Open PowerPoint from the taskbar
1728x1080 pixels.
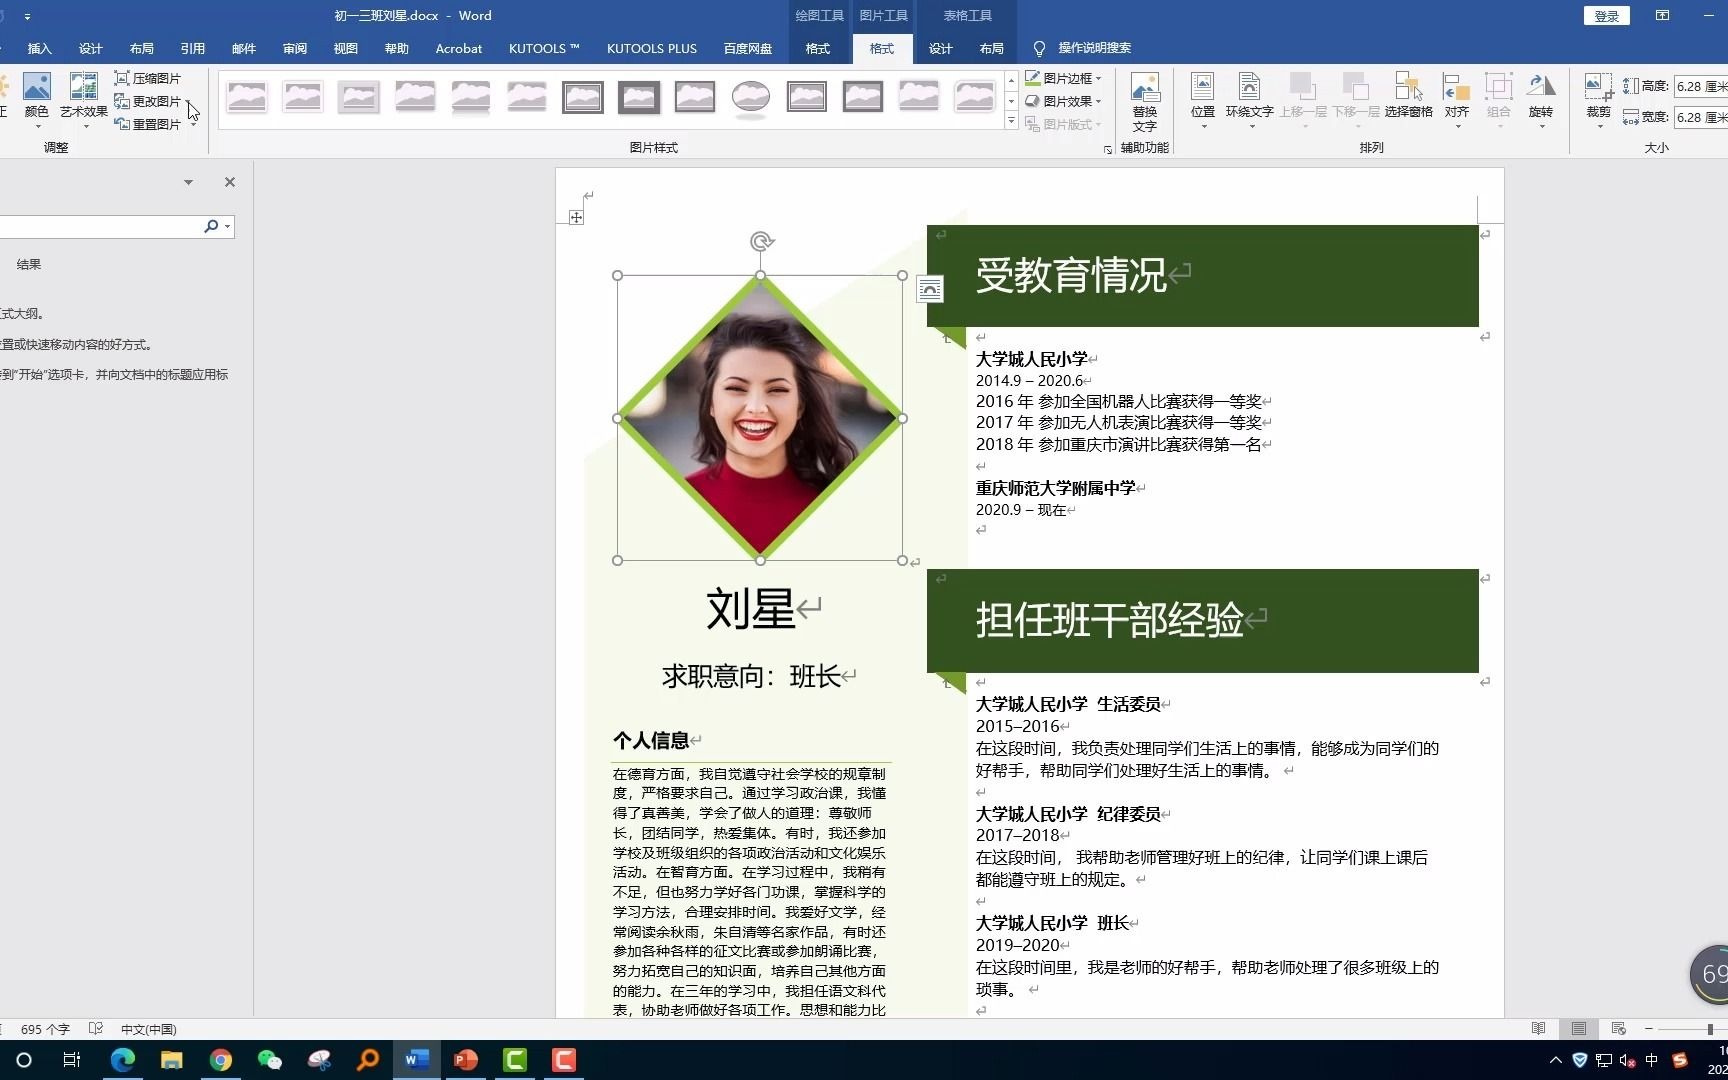465,1060
